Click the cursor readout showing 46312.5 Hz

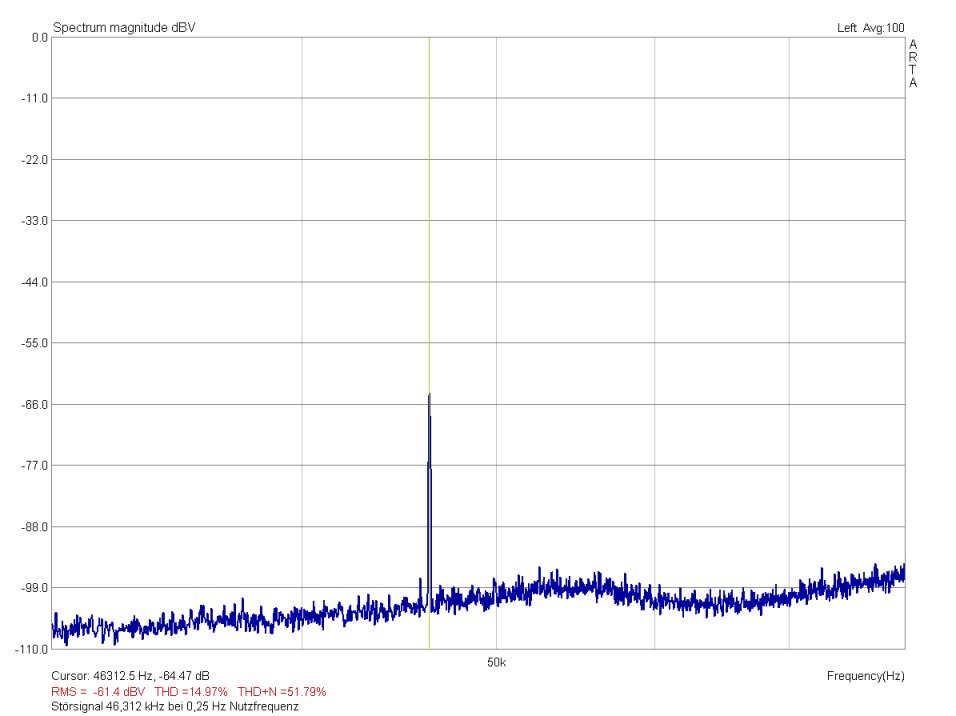tap(130, 676)
